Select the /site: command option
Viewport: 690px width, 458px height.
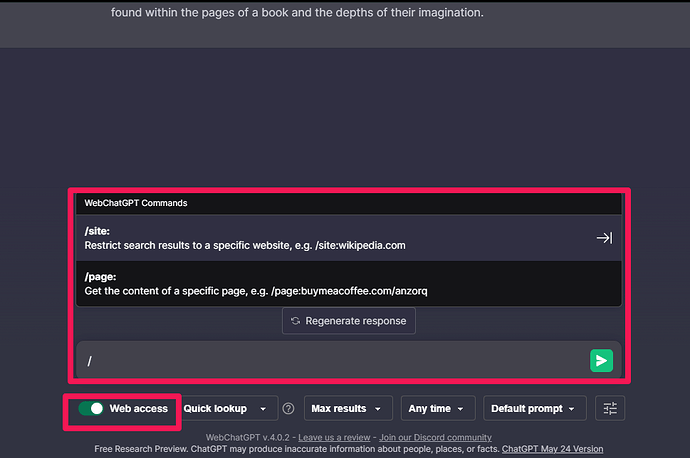tap(349, 238)
